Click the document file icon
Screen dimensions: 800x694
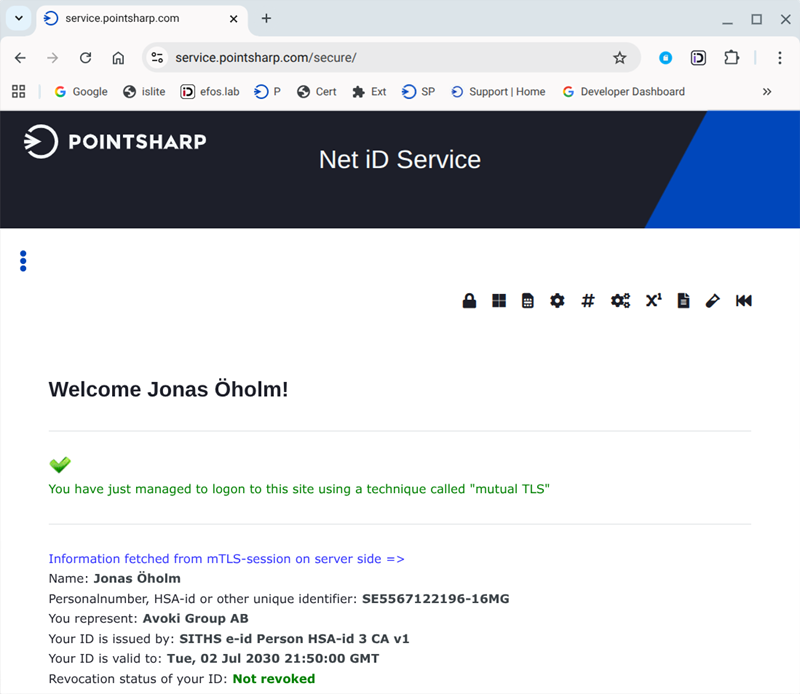pyautogui.click(x=684, y=301)
